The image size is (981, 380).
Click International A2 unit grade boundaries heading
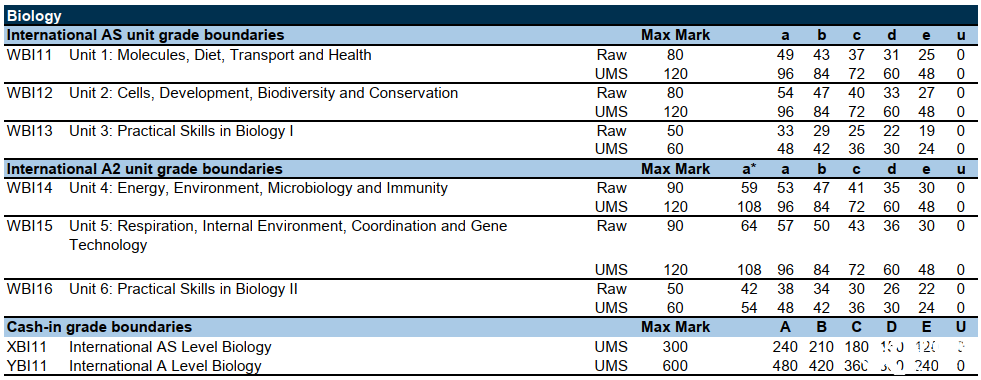[x=145, y=169]
